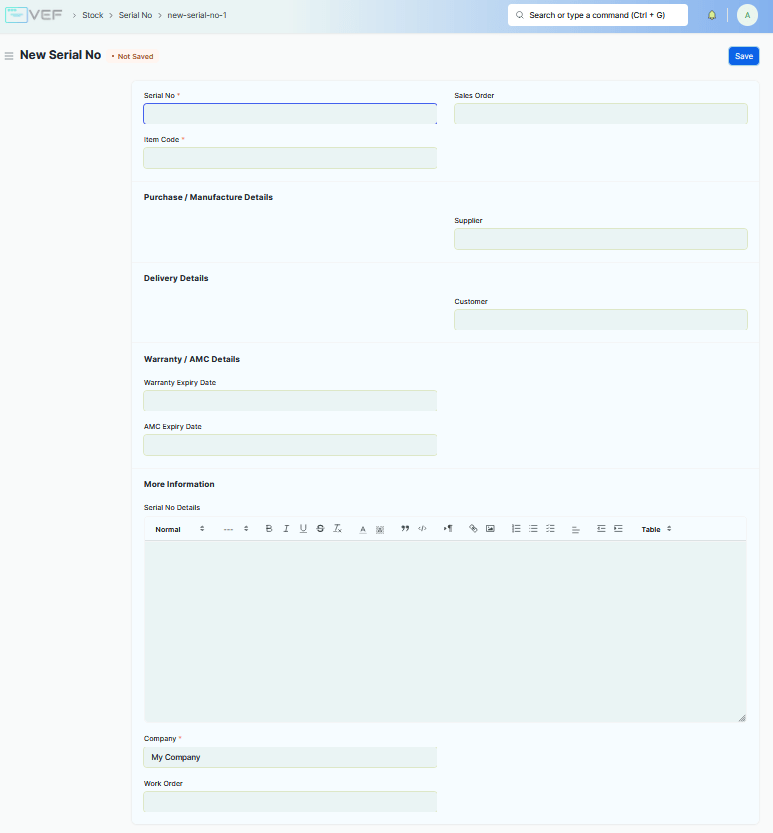Viewport: 773px width, 833px height.
Task: Start a bulleted list
Action: click(533, 529)
